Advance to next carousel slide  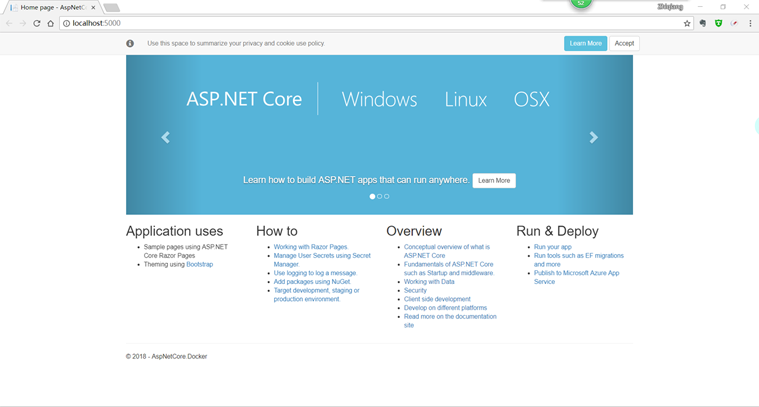click(593, 137)
